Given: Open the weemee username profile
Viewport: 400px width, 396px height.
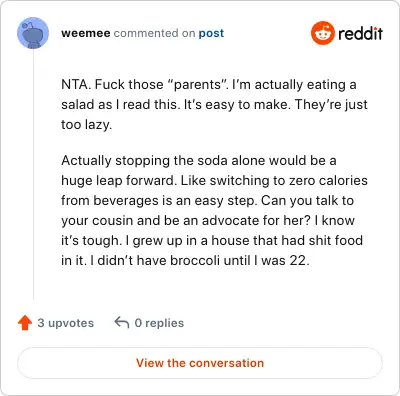Looking at the screenshot, I should coord(86,33).
